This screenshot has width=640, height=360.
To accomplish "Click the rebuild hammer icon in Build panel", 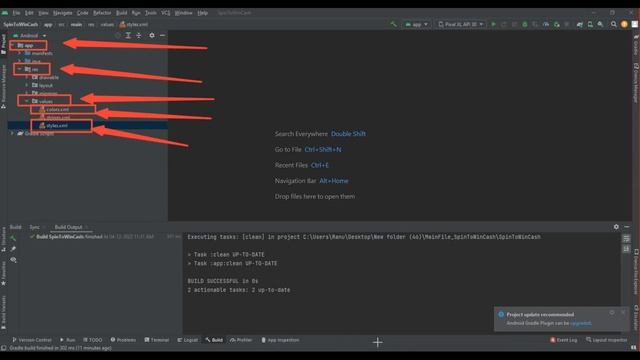I will click(x=13, y=238).
